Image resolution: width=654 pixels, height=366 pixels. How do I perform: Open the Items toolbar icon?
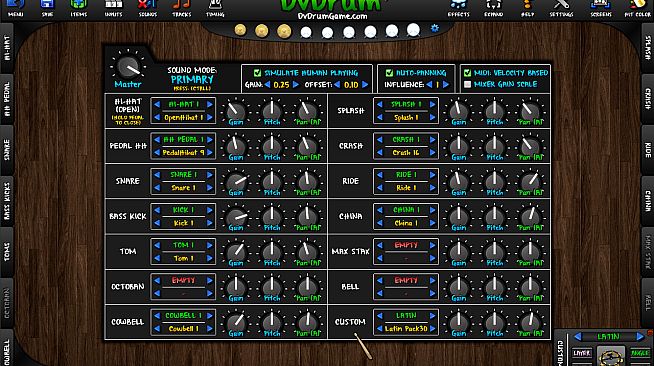[78, 8]
